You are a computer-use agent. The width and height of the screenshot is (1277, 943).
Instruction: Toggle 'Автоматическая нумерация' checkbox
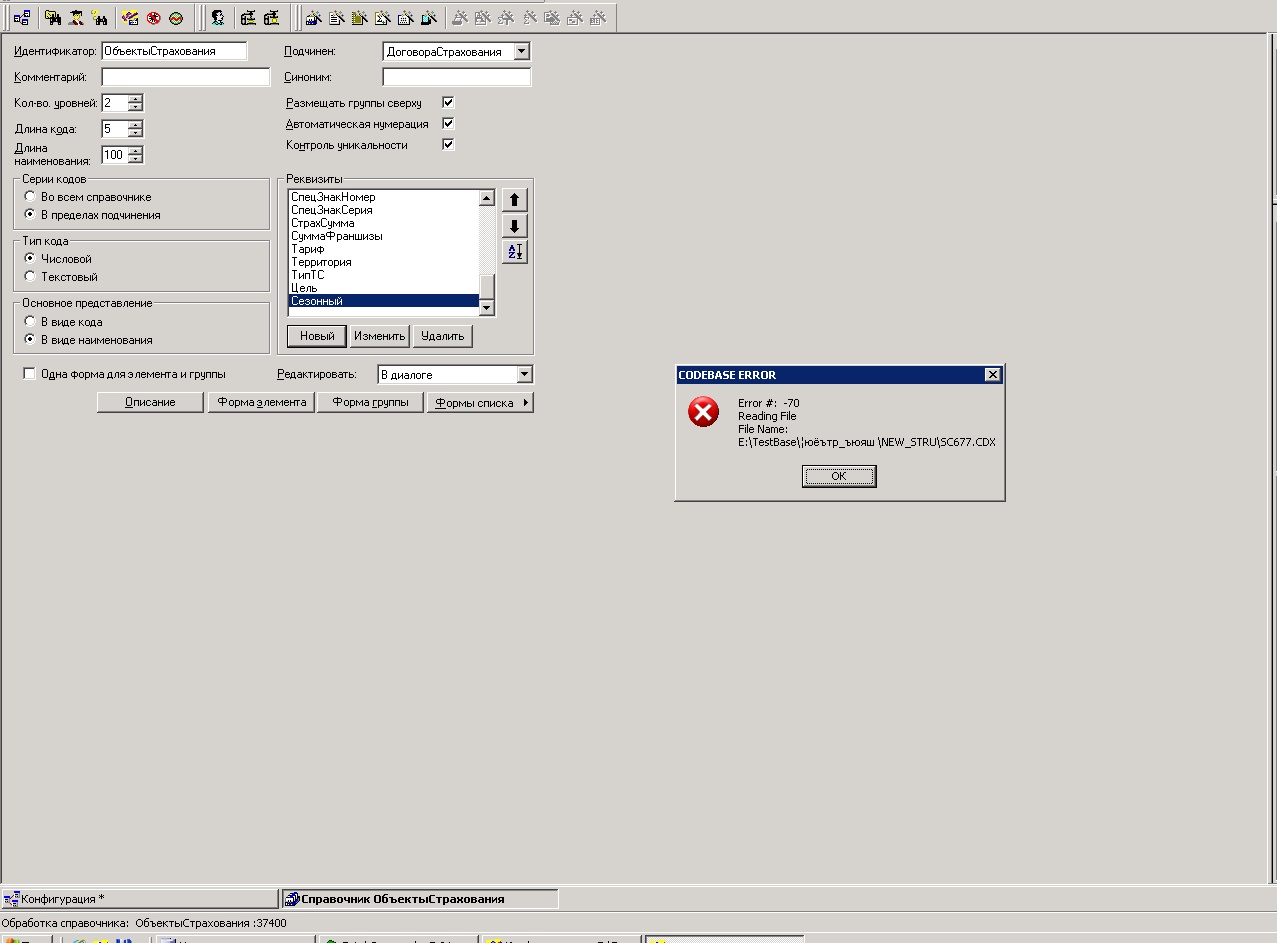pyautogui.click(x=448, y=123)
